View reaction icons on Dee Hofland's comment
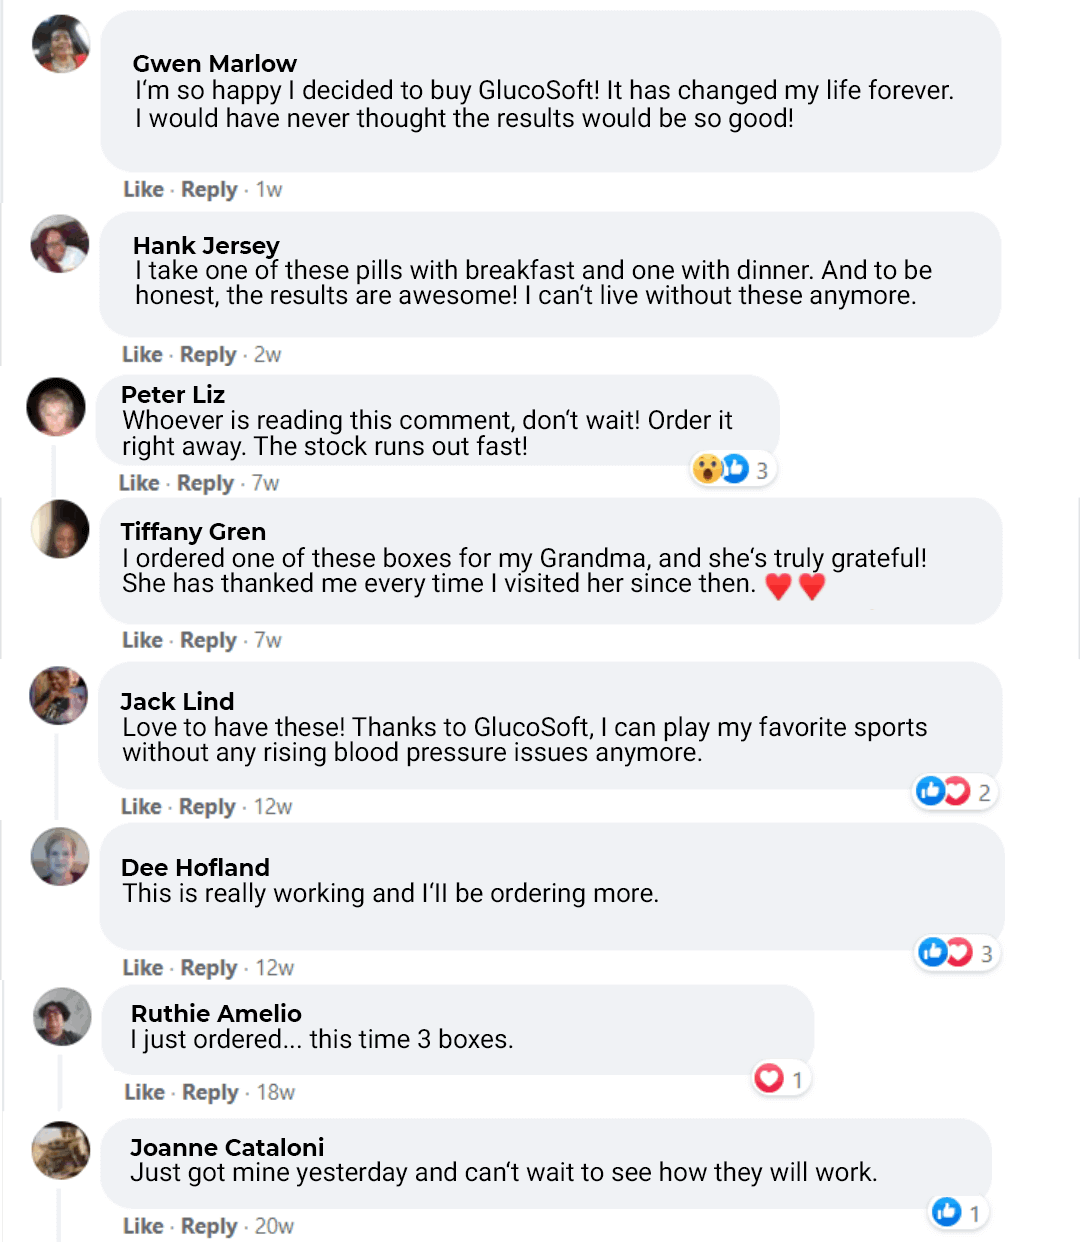This screenshot has width=1080, height=1244. pyautogui.click(x=946, y=952)
